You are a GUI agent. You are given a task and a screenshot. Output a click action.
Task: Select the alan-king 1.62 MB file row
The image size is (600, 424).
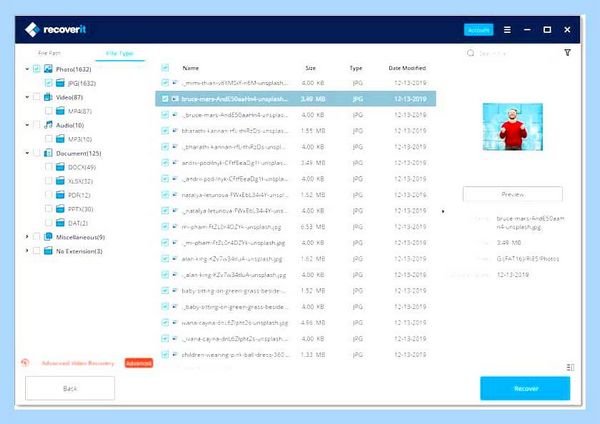pyautogui.click(x=295, y=259)
